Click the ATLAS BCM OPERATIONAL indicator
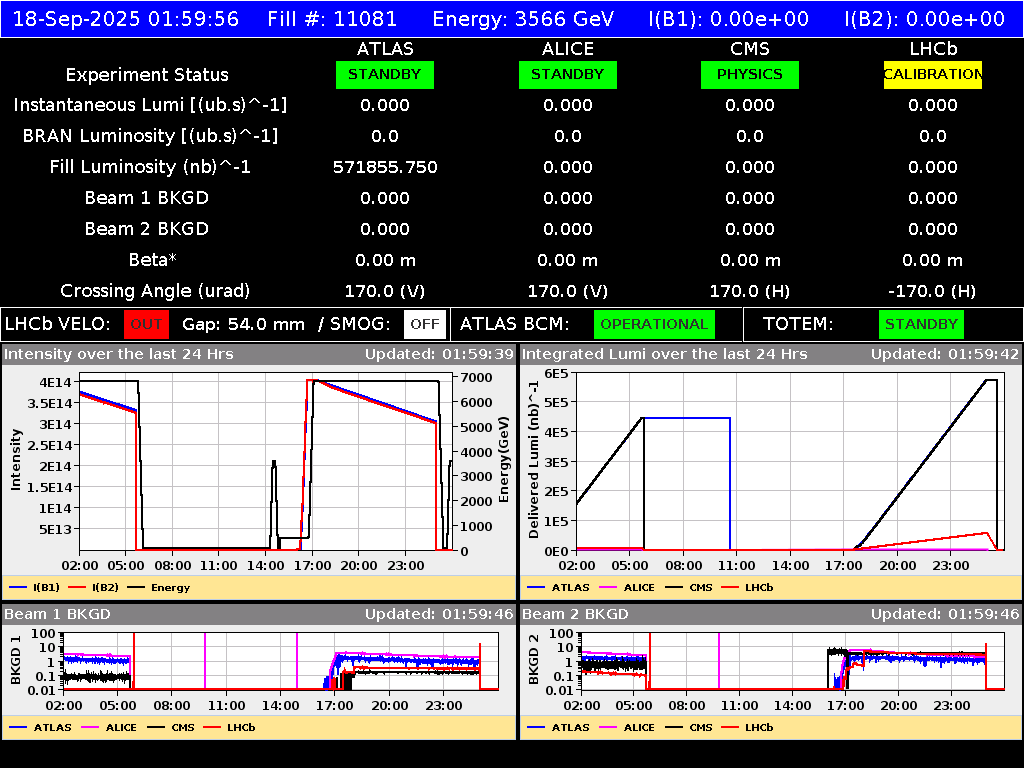This screenshot has width=1024, height=768. coord(654,324)
